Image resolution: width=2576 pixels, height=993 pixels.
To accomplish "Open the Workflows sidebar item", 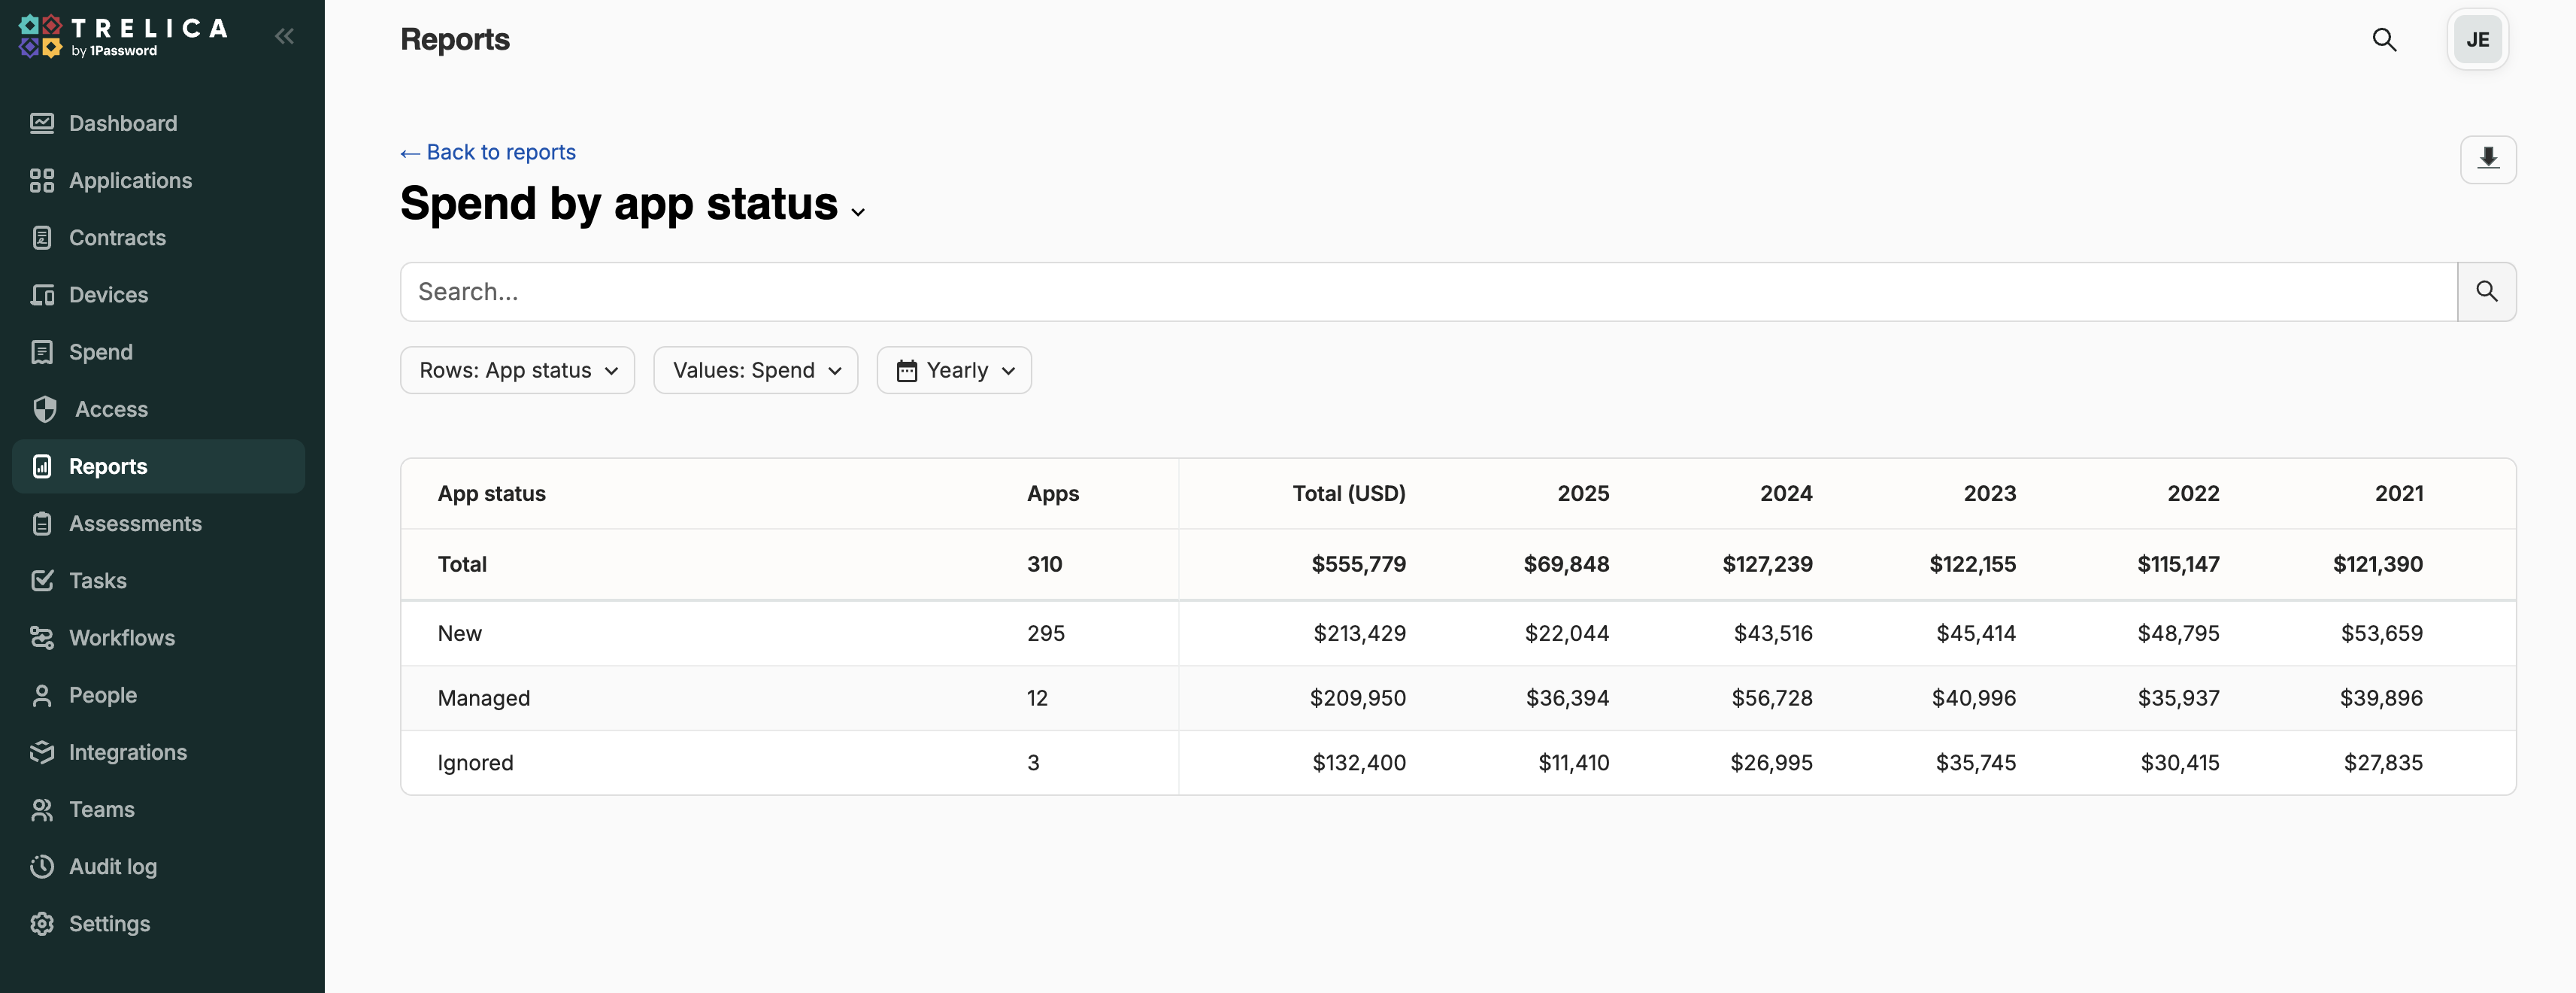I will [x=122, y=637].
